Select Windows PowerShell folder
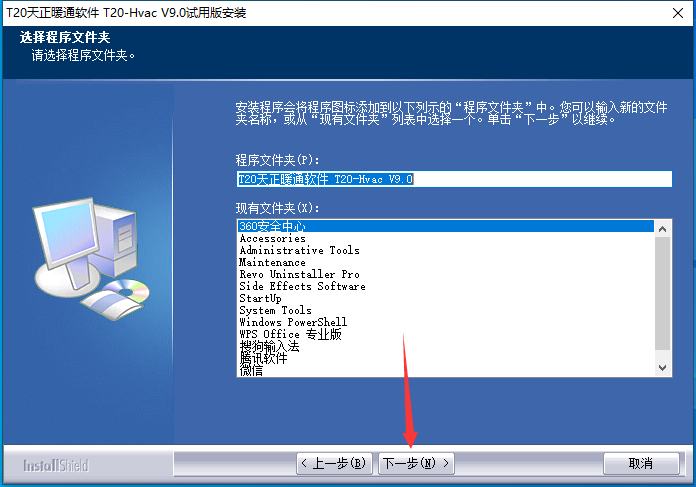 (446, 322)
